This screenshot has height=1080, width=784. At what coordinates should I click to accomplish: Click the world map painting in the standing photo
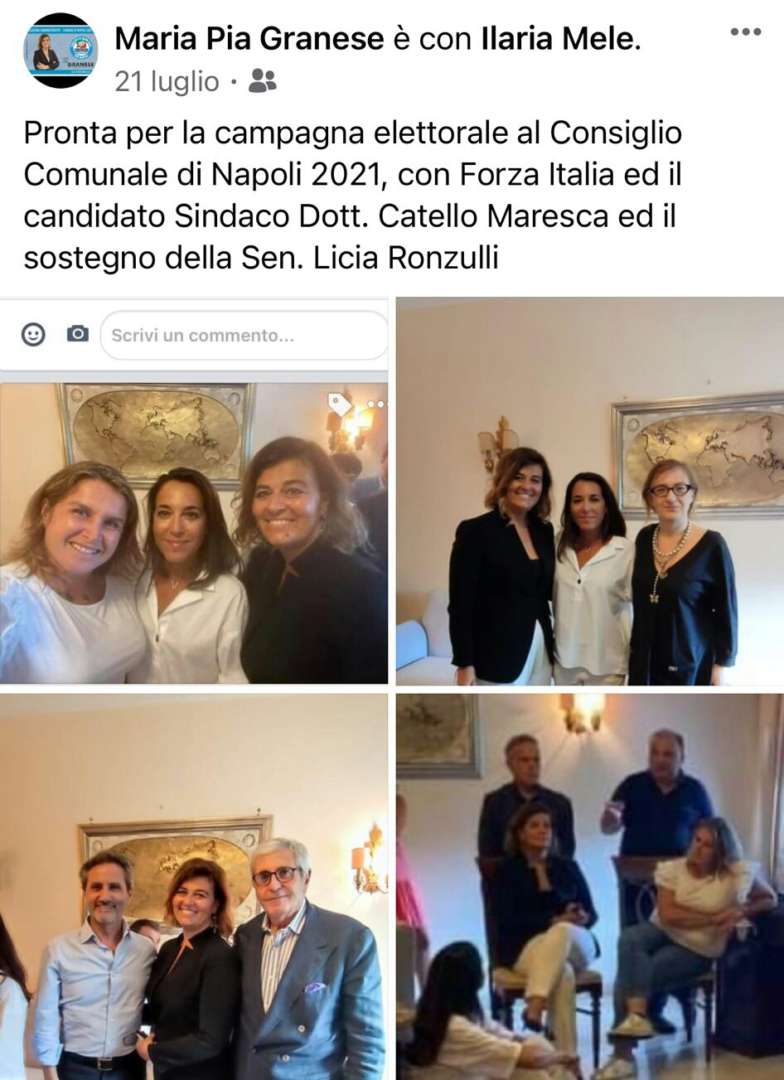tap(698, 453)
